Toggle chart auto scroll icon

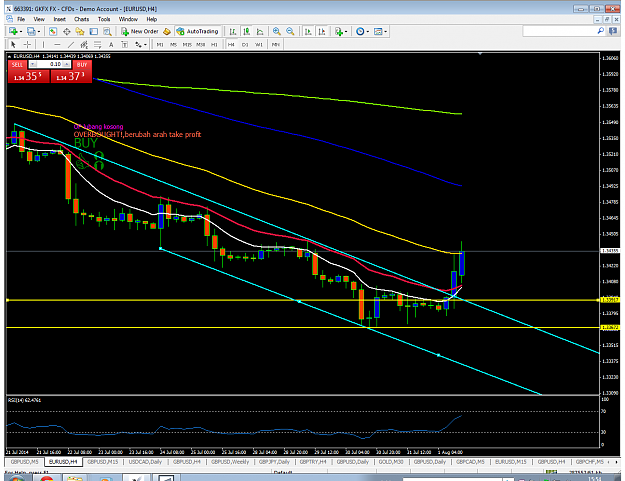[x=308, y=31]
